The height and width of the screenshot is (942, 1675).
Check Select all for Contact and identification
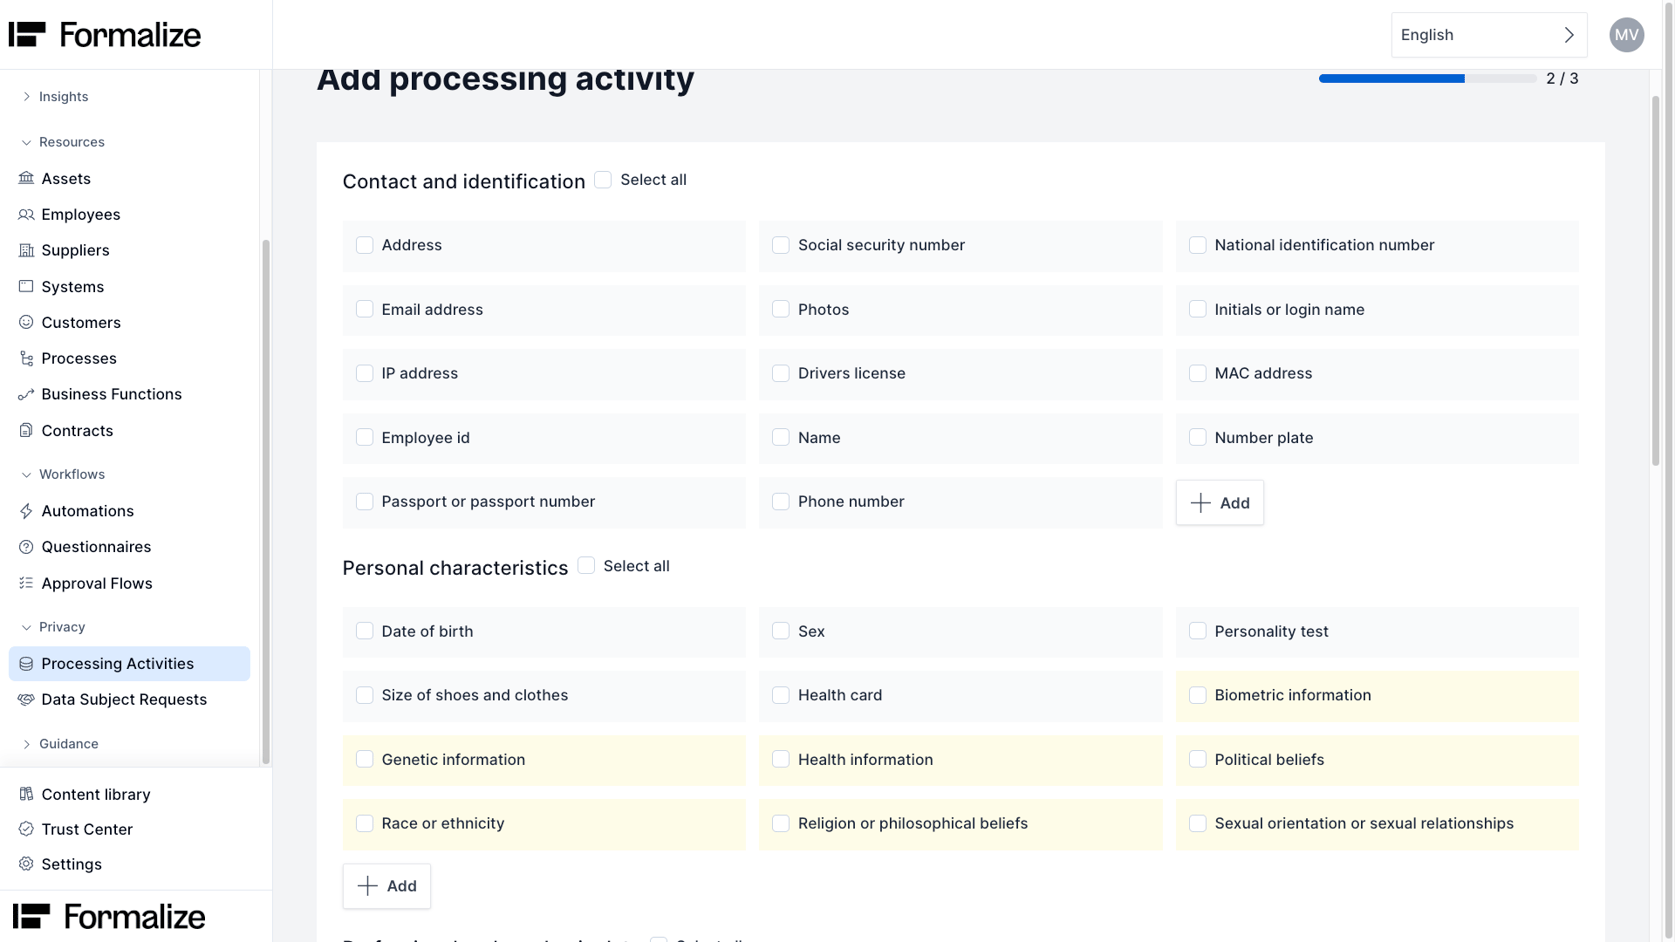point(603,179)
